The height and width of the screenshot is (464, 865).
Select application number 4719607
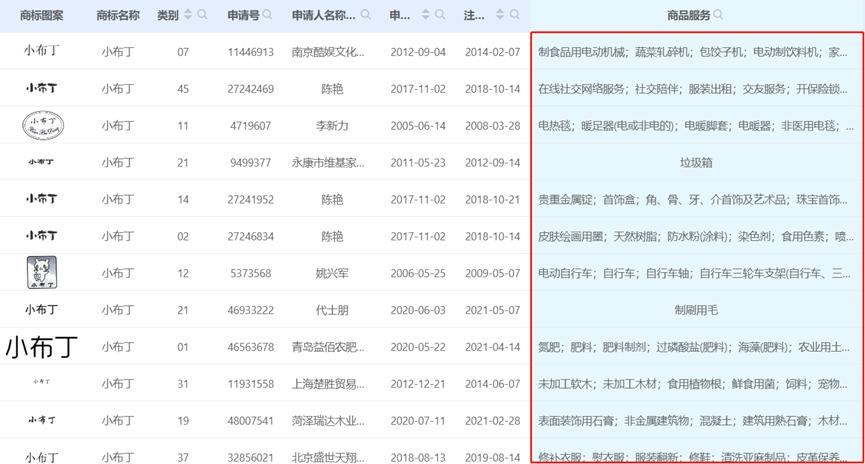(250, 126)
